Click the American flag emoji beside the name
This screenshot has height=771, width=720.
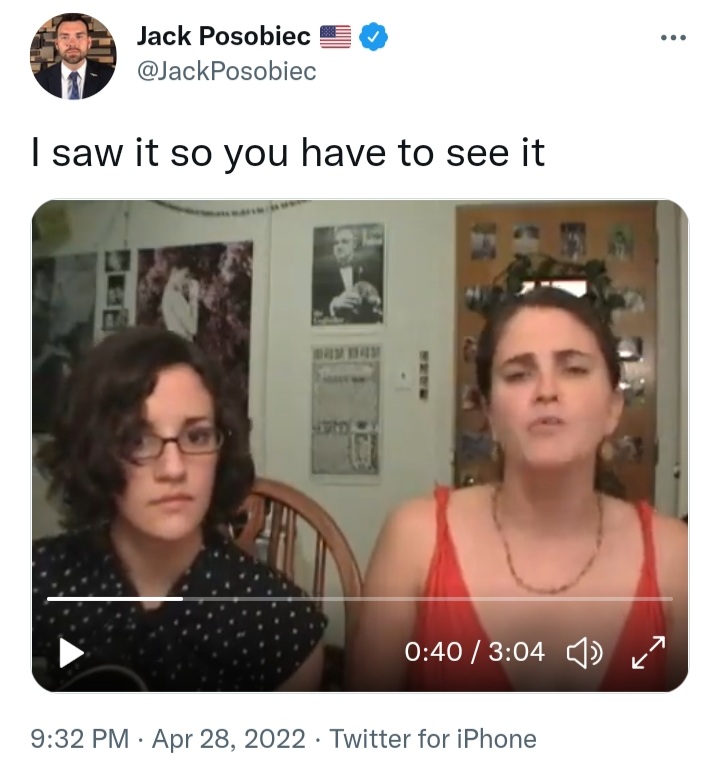tap(335, 36)
